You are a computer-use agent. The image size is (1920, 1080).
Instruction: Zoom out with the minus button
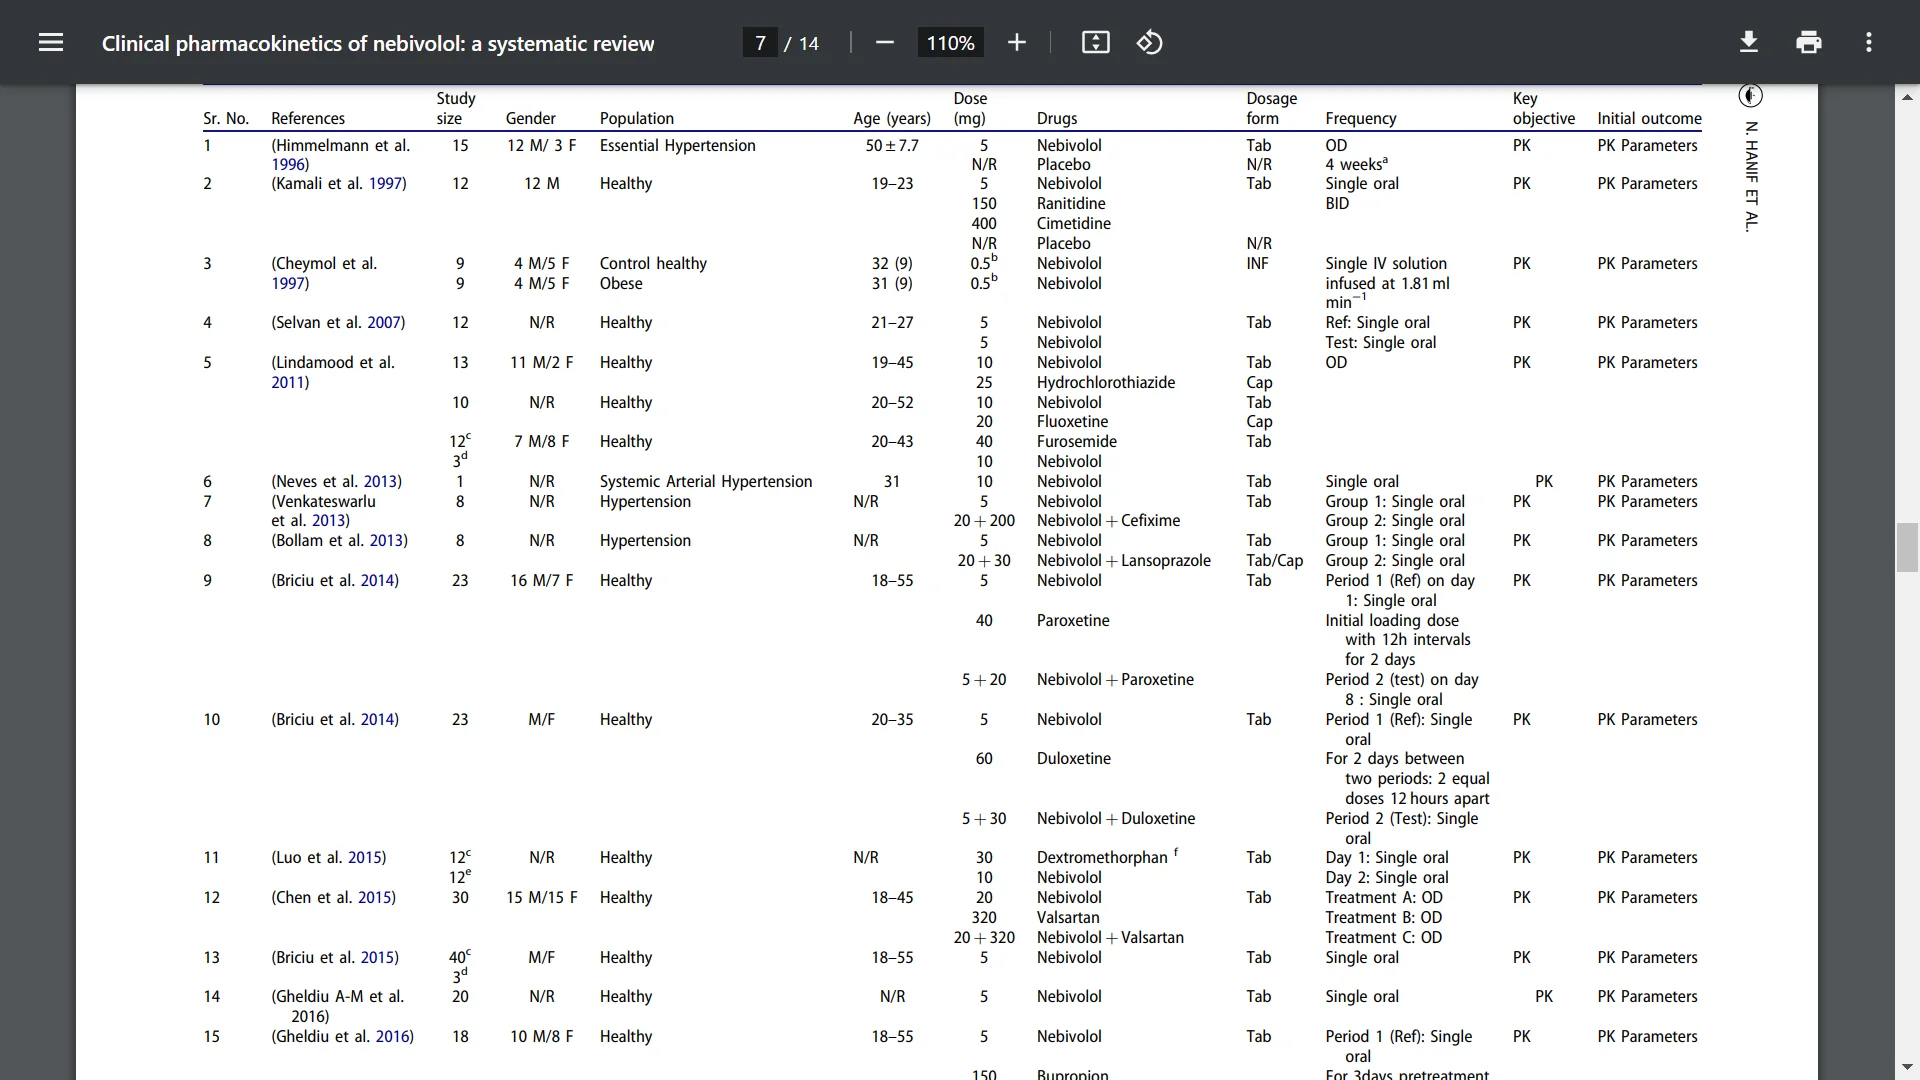tap(884, 42)
